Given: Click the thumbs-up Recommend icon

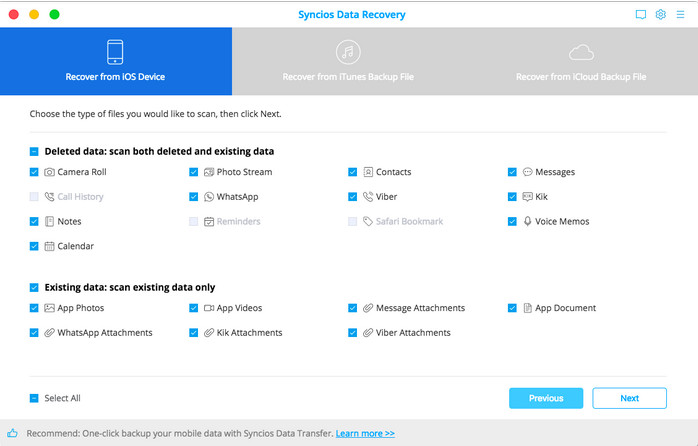Looking at the screenshot, I should 13,434.
